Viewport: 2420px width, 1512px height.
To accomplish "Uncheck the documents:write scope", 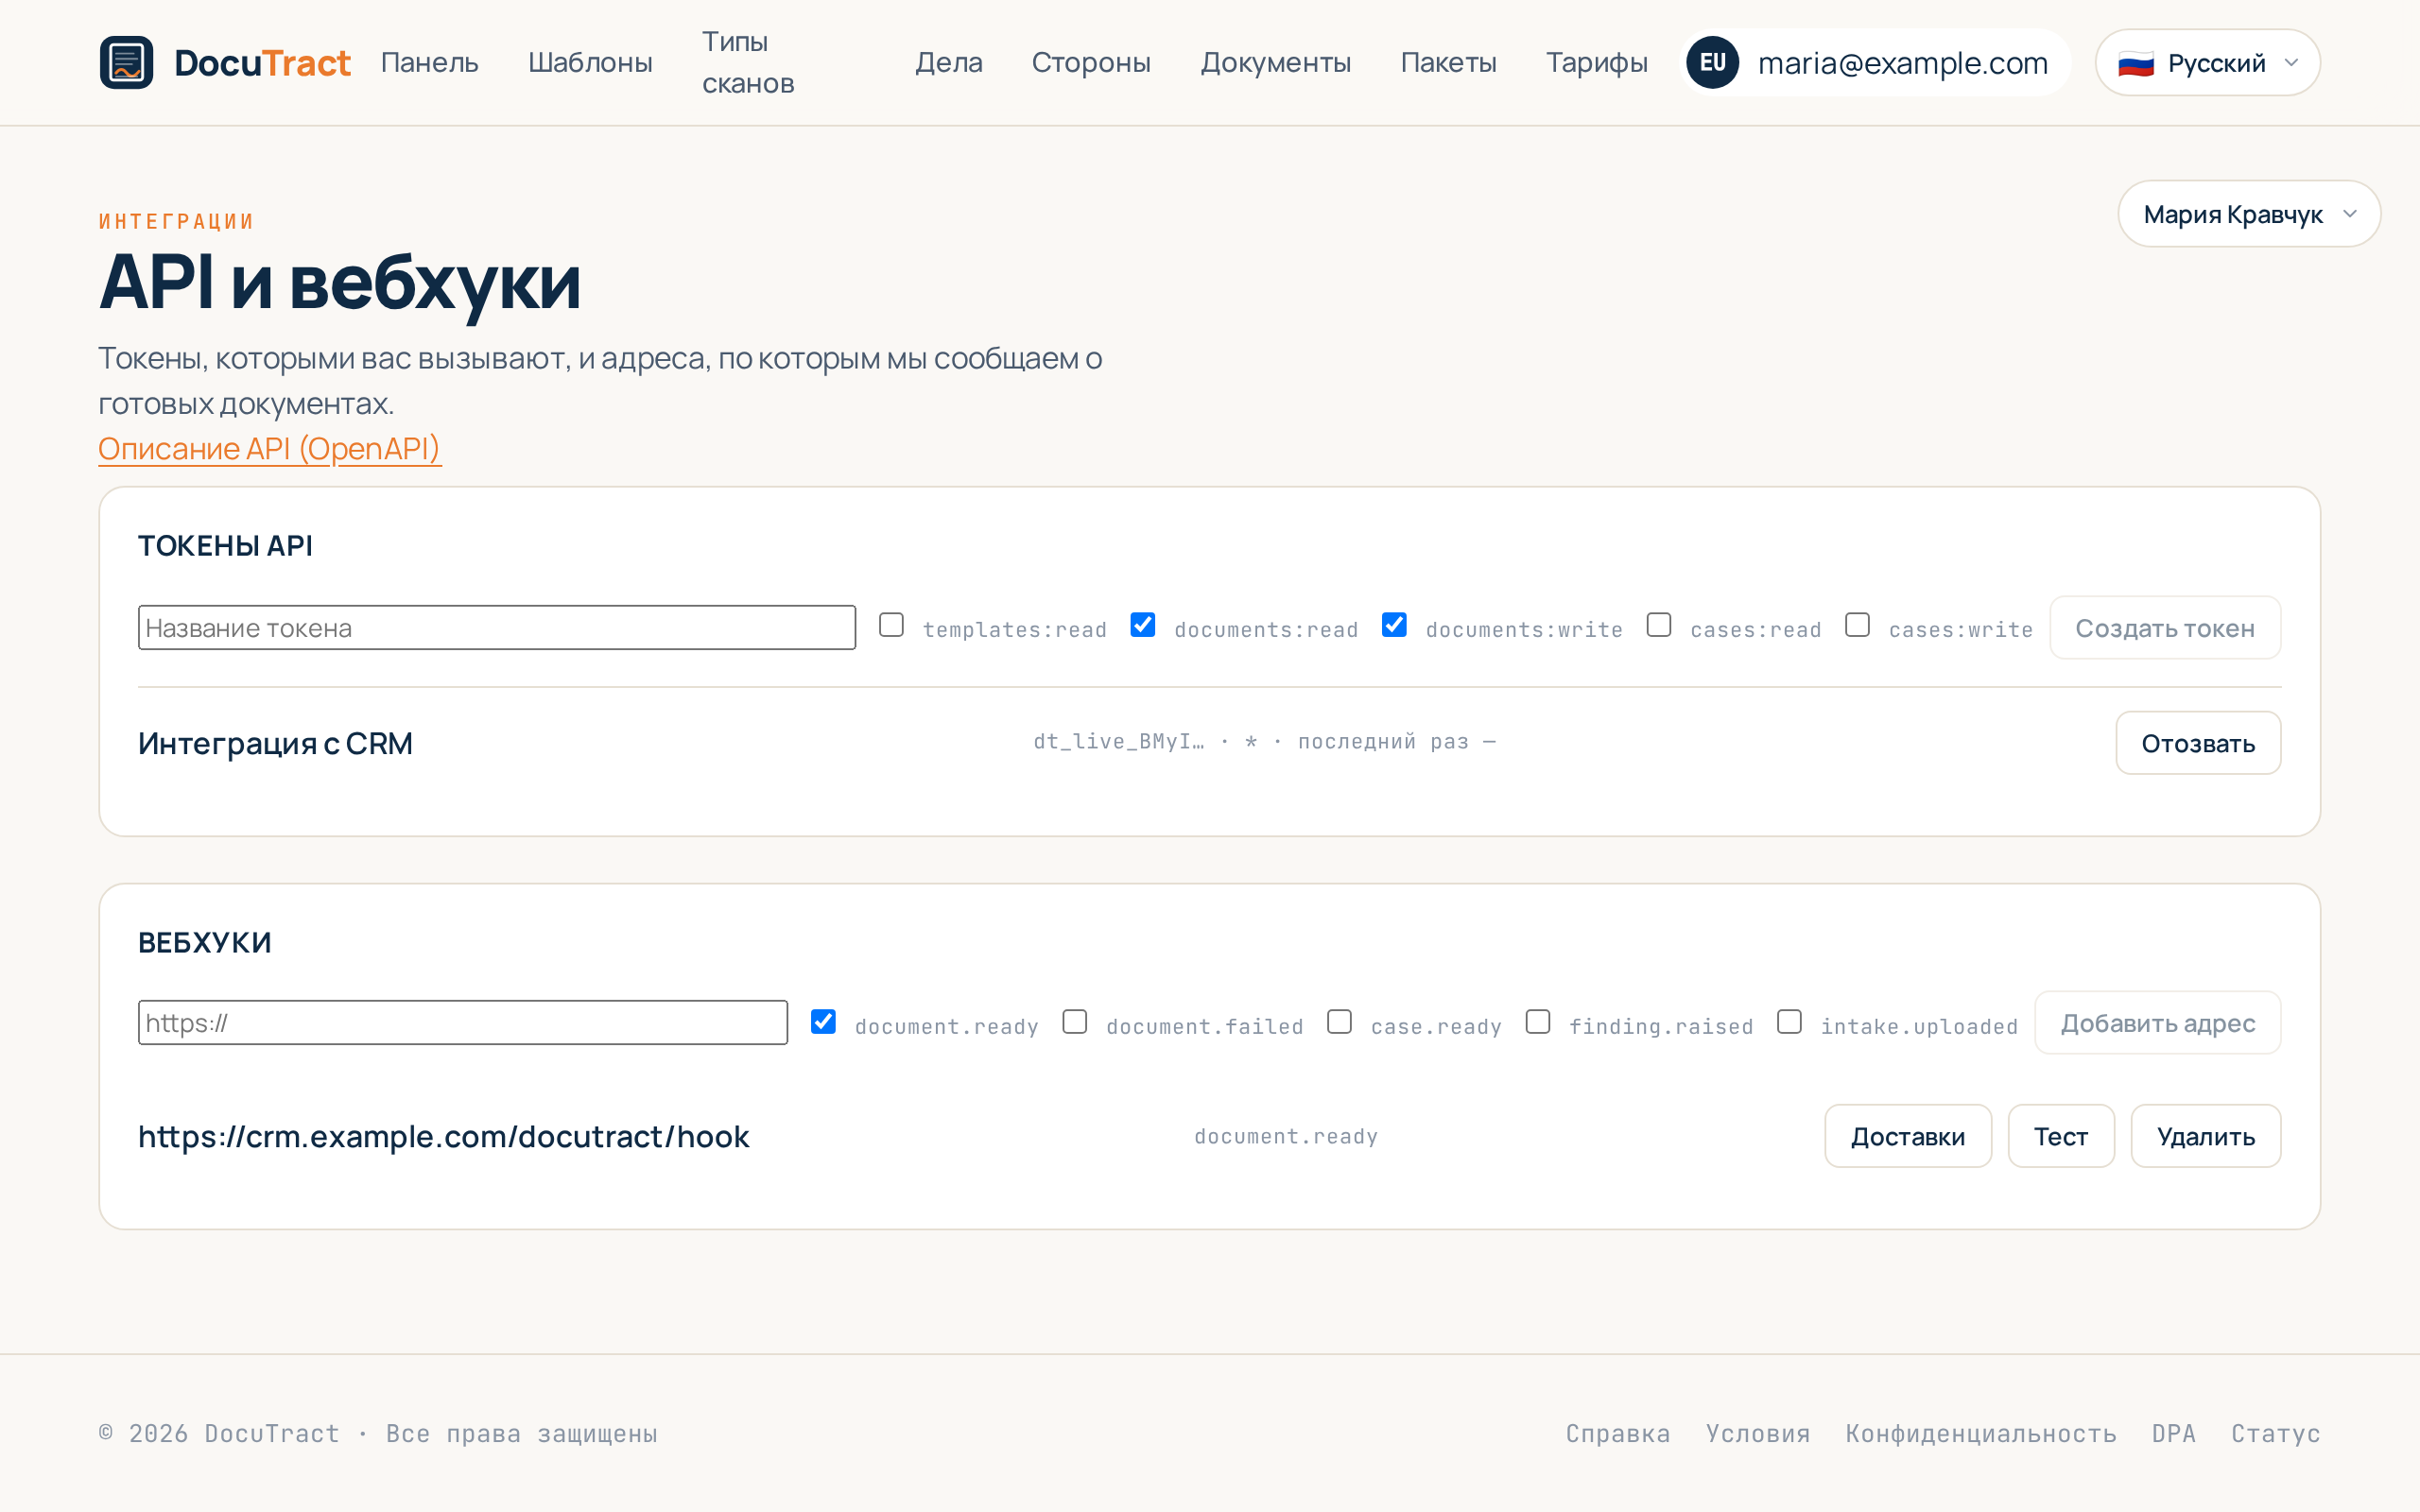I will pyautogui.click(x=1394, y=625).
